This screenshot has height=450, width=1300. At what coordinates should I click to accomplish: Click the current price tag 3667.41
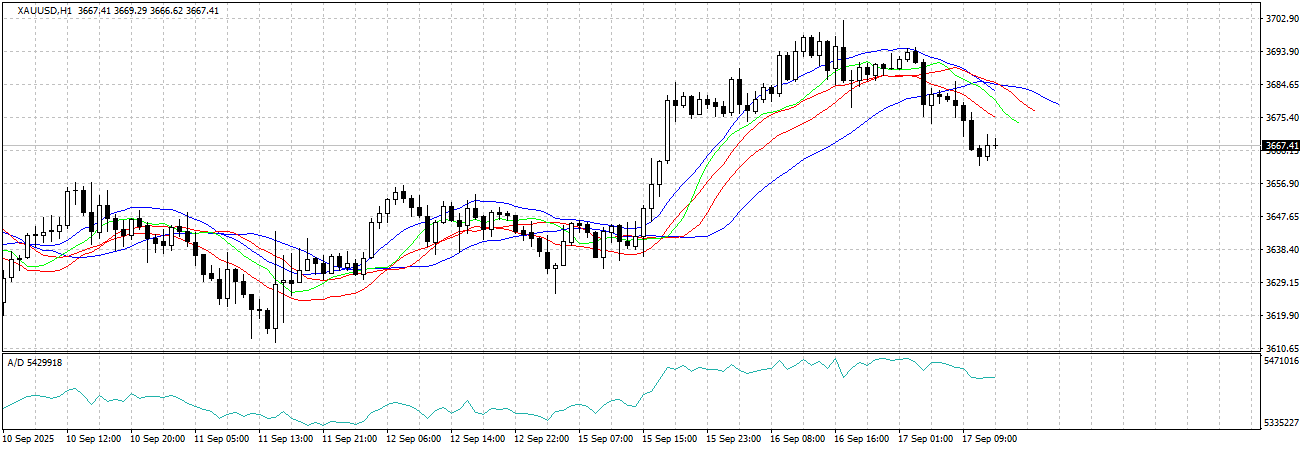tap(1279, 146)
